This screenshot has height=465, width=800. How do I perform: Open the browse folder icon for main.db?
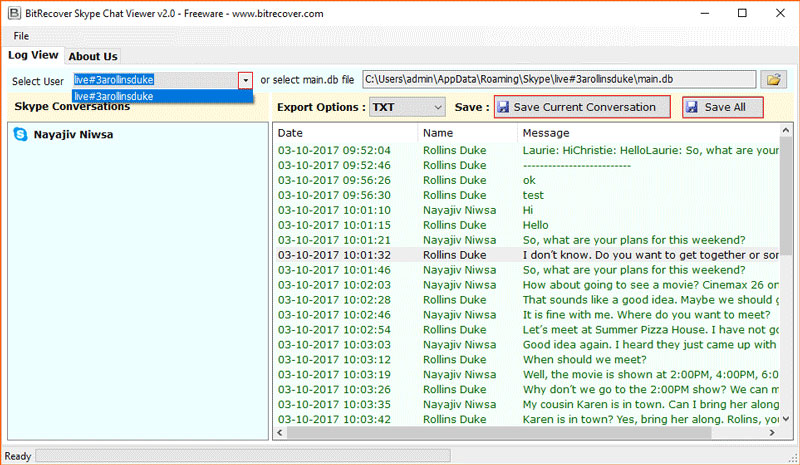[x=773, y=80]
